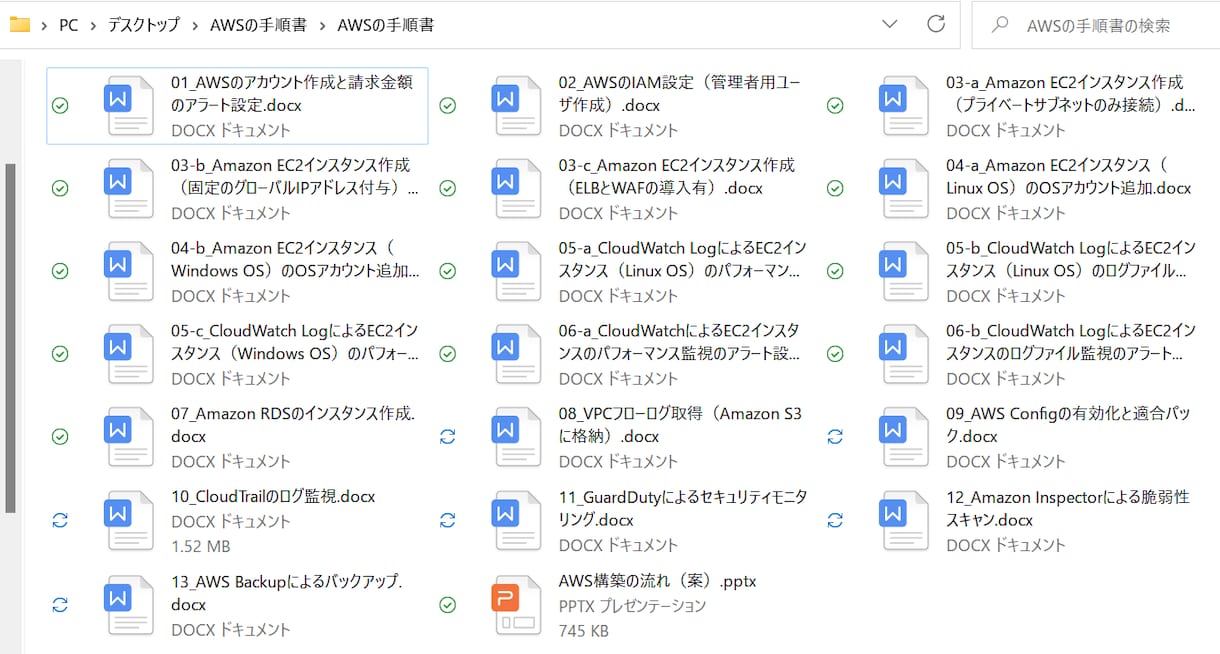This screenshot has width=1220, height=654.
Task: Click the synced checkmark beside AWS構築の流れ（案）.pptx
Action: click(x=448, y=605)
